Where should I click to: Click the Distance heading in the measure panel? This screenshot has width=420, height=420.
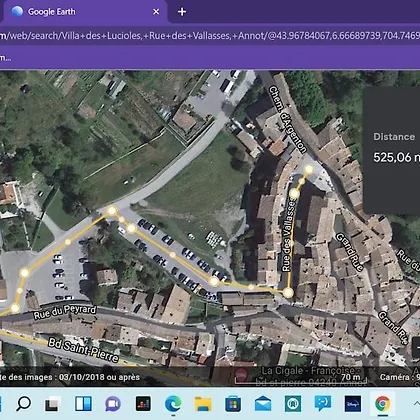coord(394,137)
